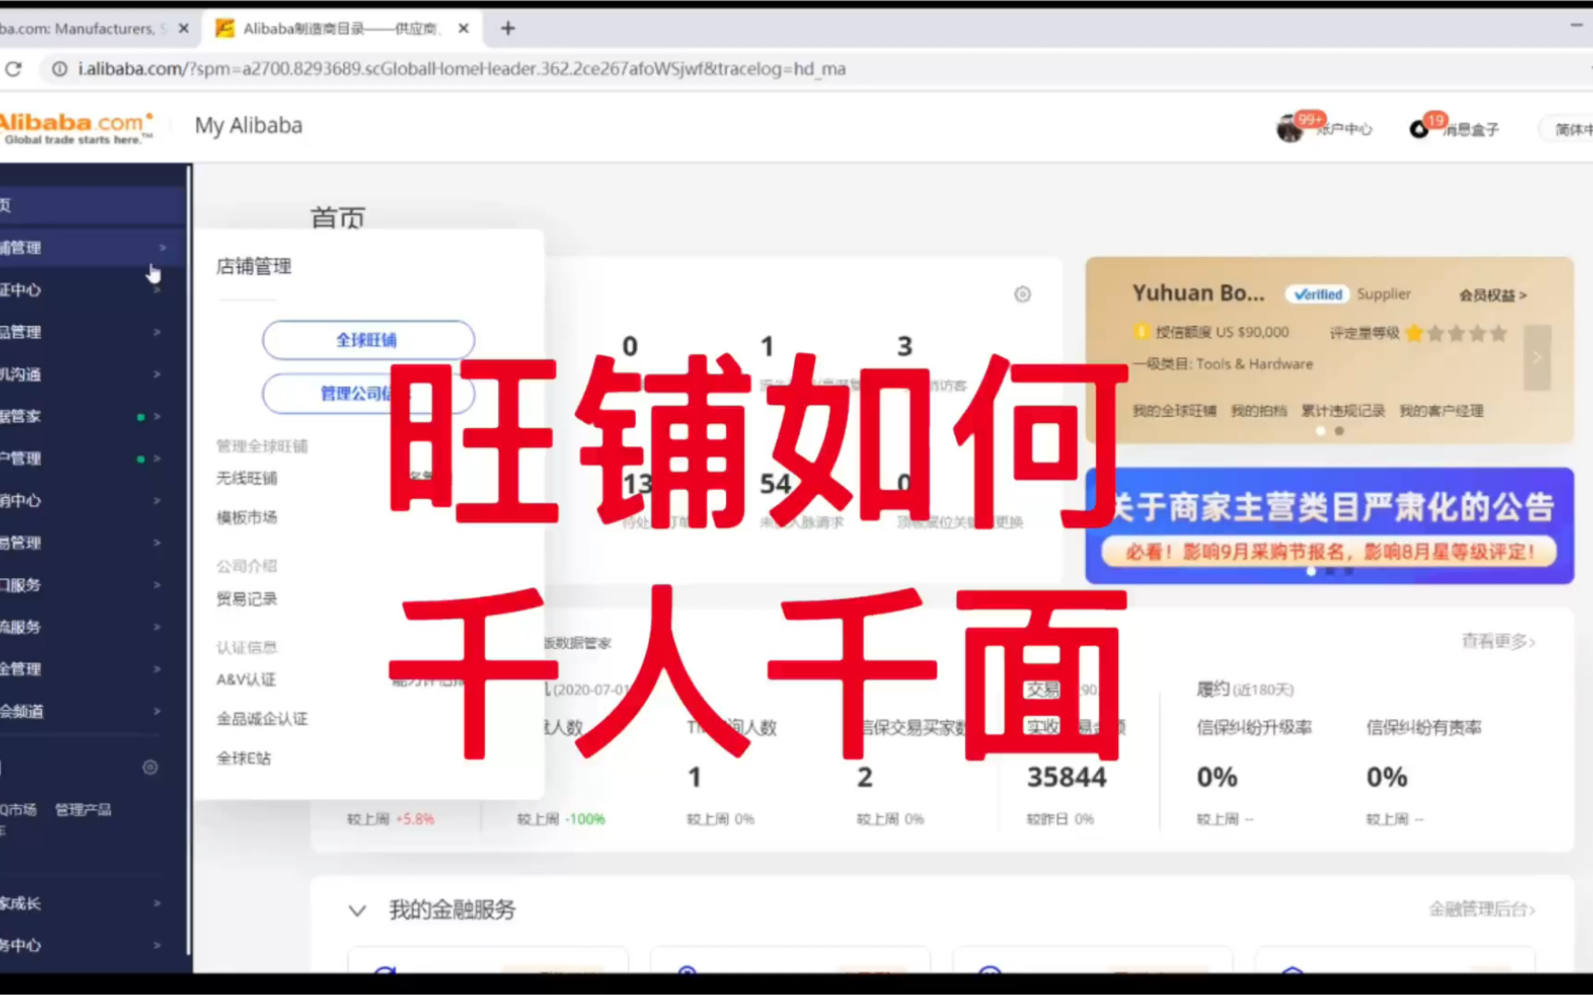Viewport: 1593px width, 995px height.
Task: Open site info icon in the address bar
Action: tap(60, 69)
